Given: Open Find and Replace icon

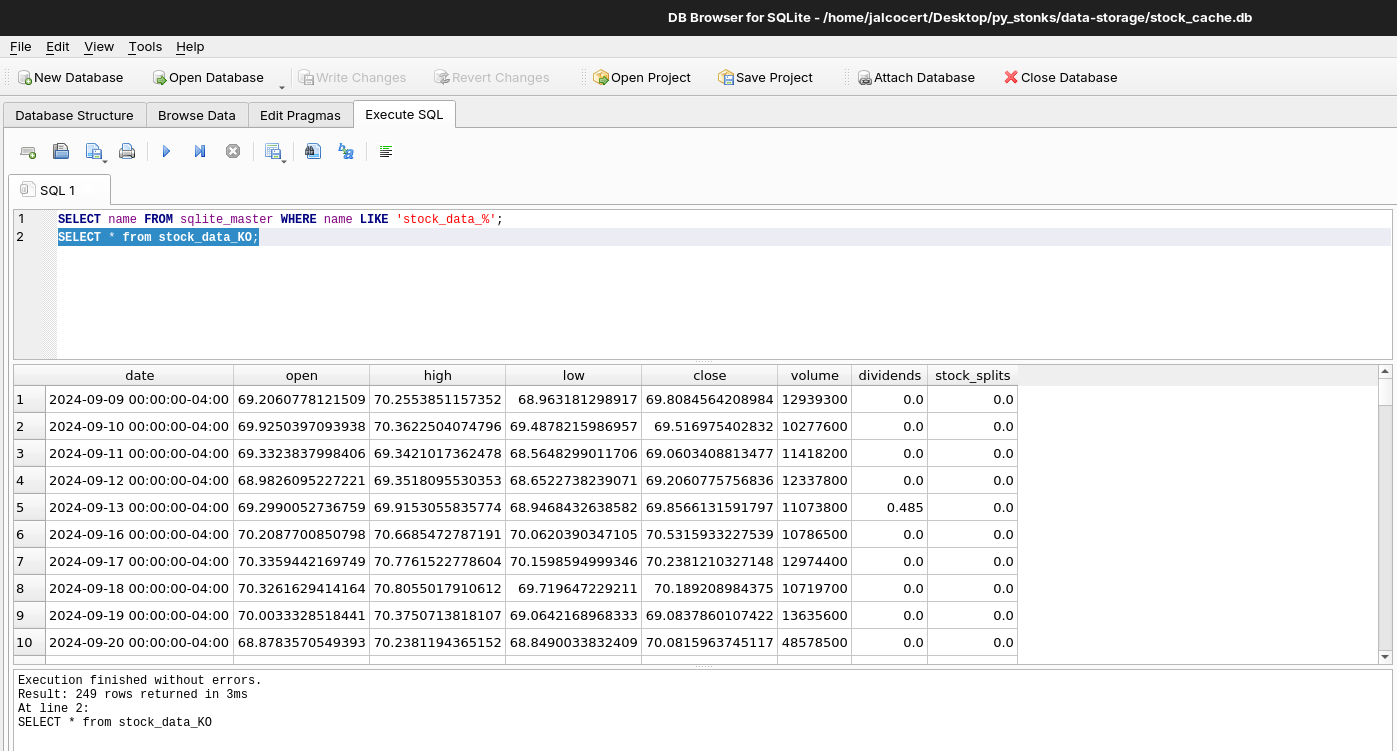Looking at the screenshot, I should 346,152.
